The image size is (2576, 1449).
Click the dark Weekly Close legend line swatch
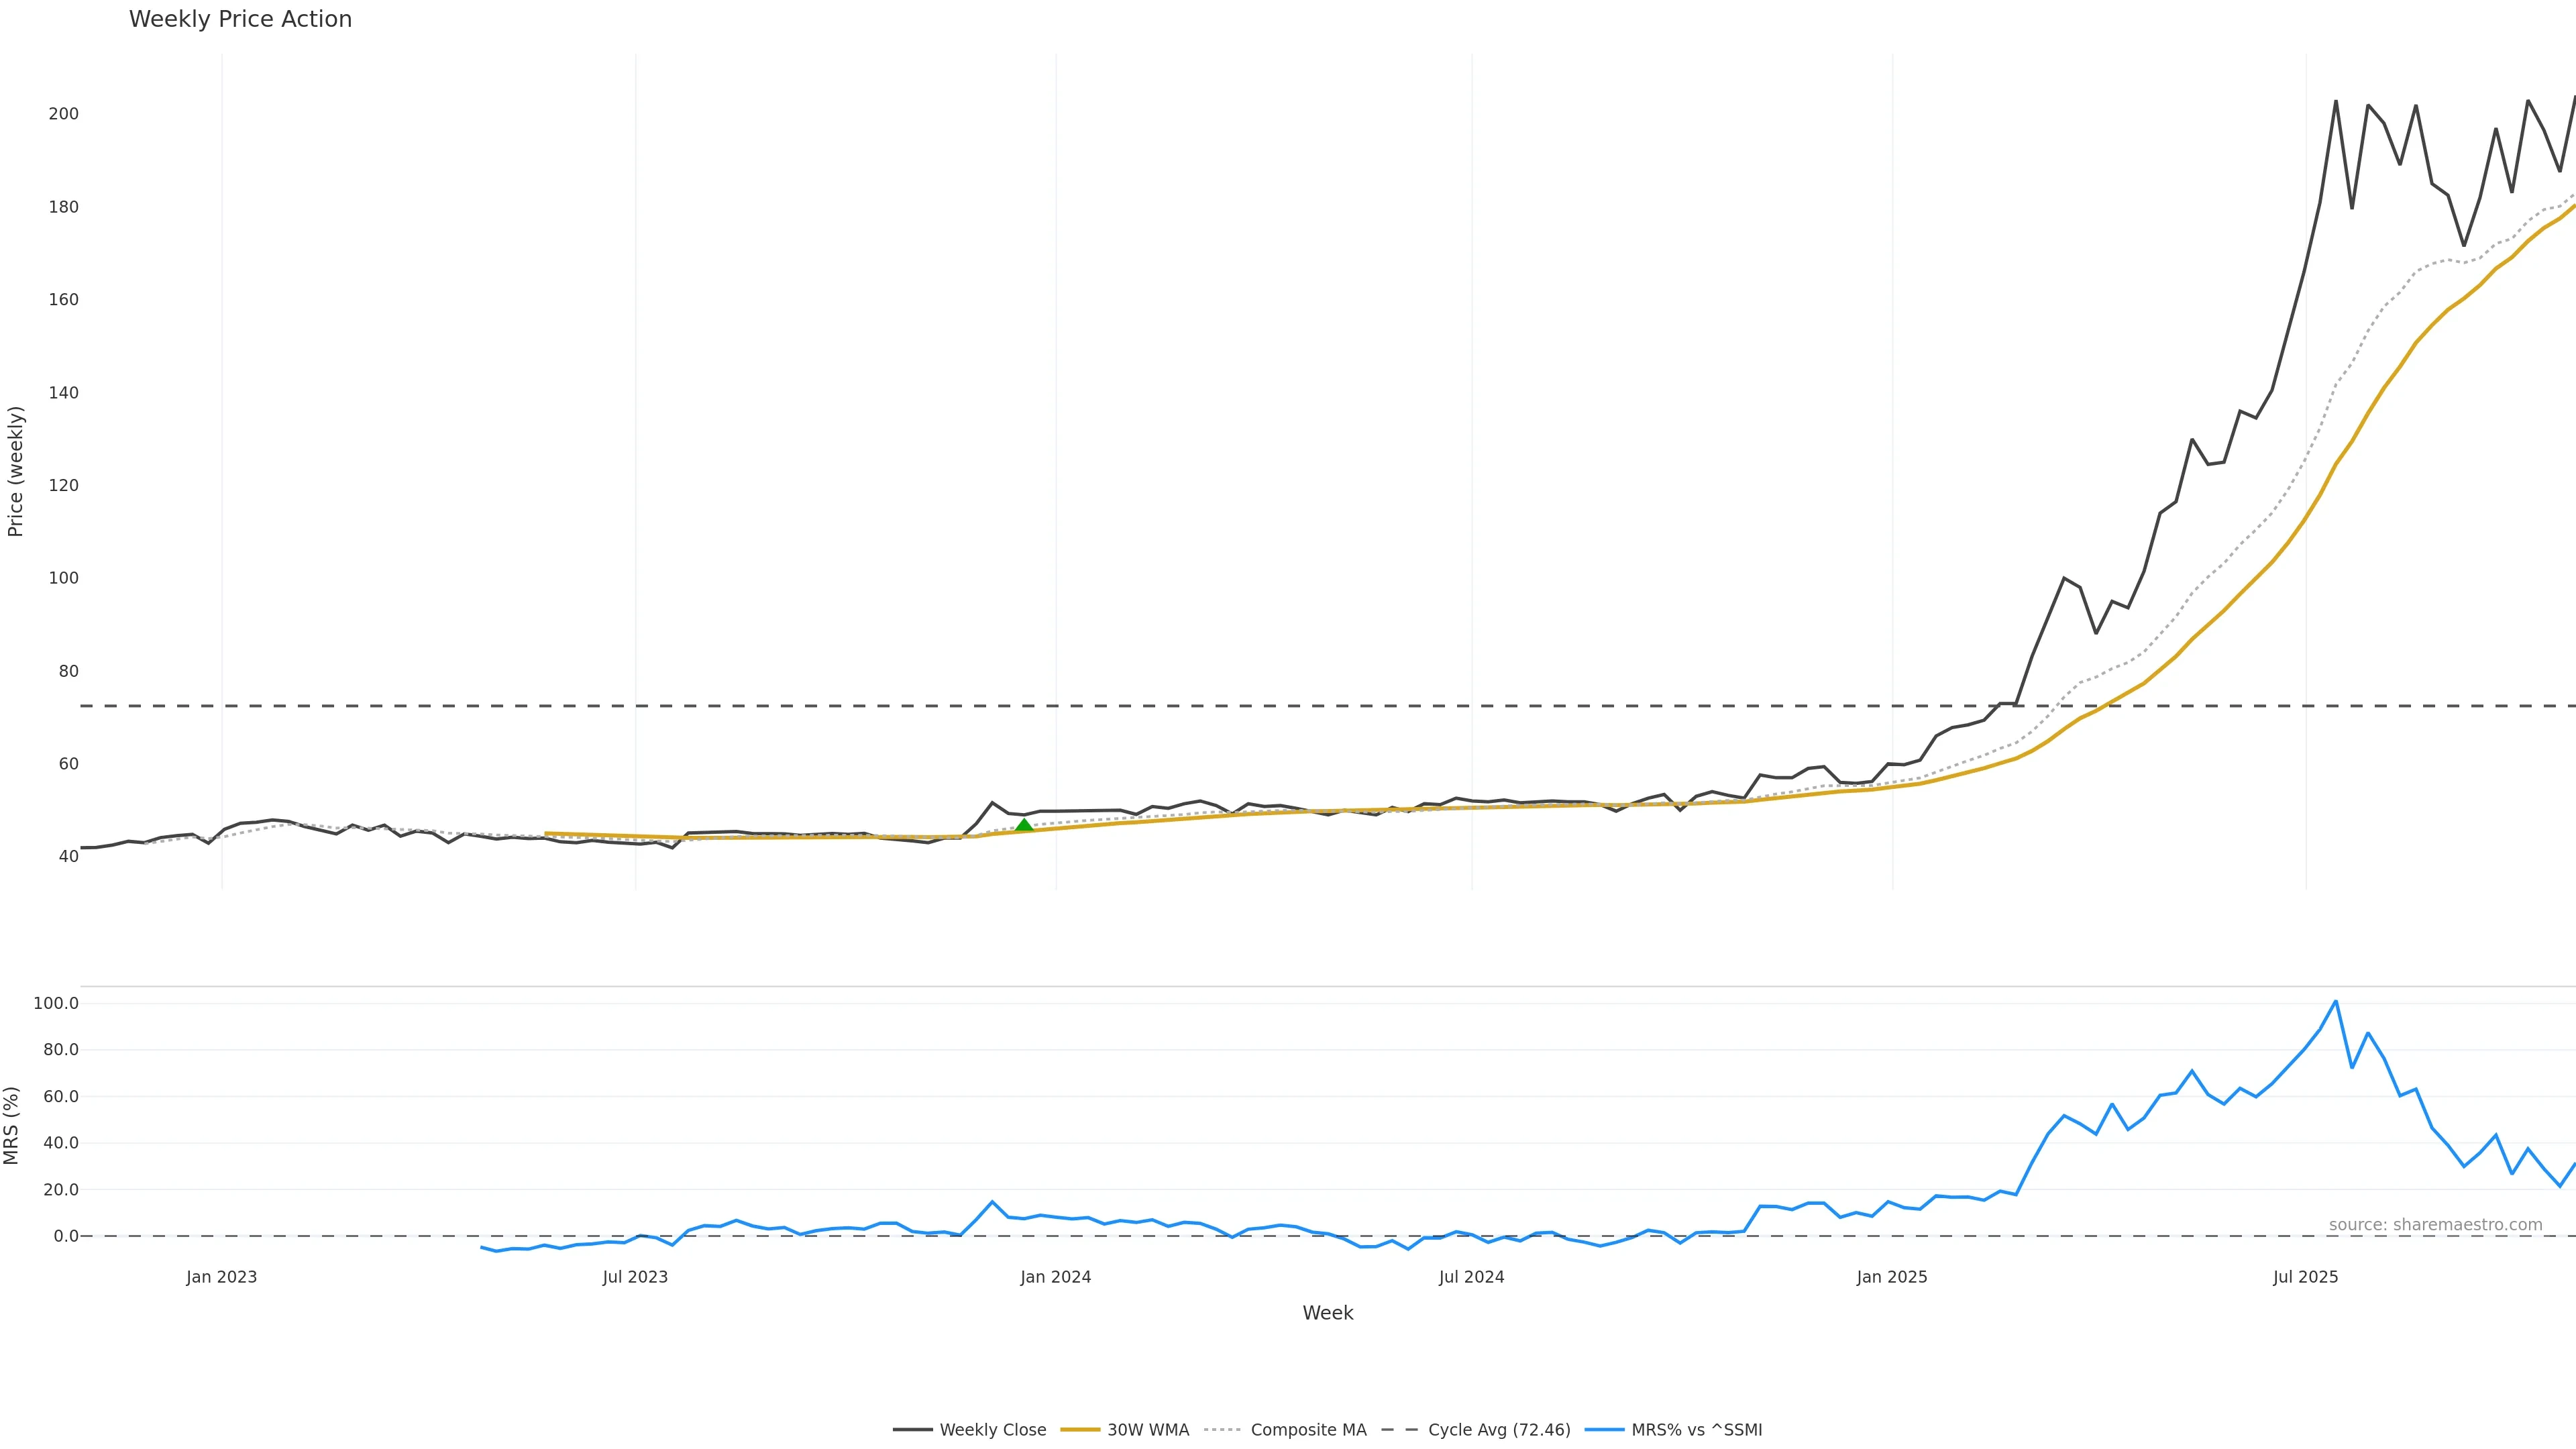[x=912, y=1430]
